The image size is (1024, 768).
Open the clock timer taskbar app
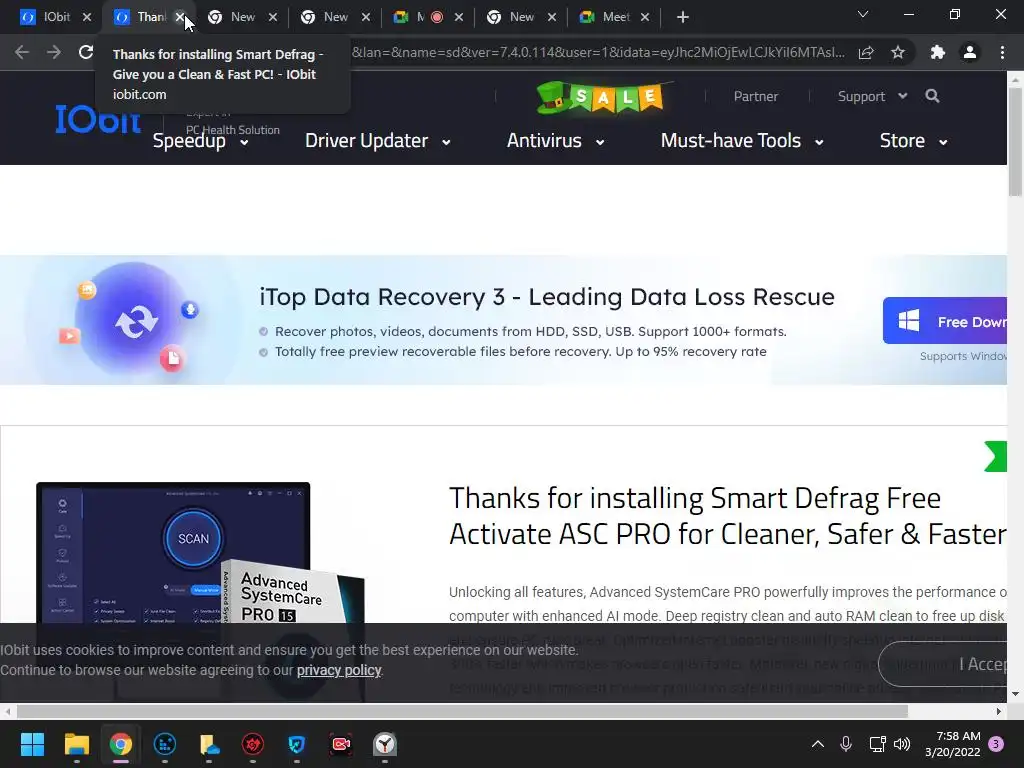point(385,744)
